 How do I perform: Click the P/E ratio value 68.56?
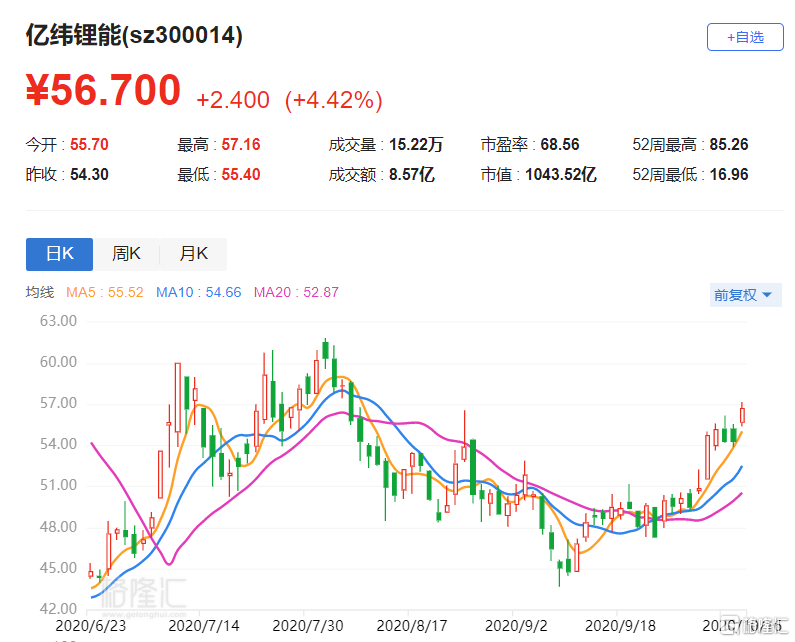(x=560, y=145)
